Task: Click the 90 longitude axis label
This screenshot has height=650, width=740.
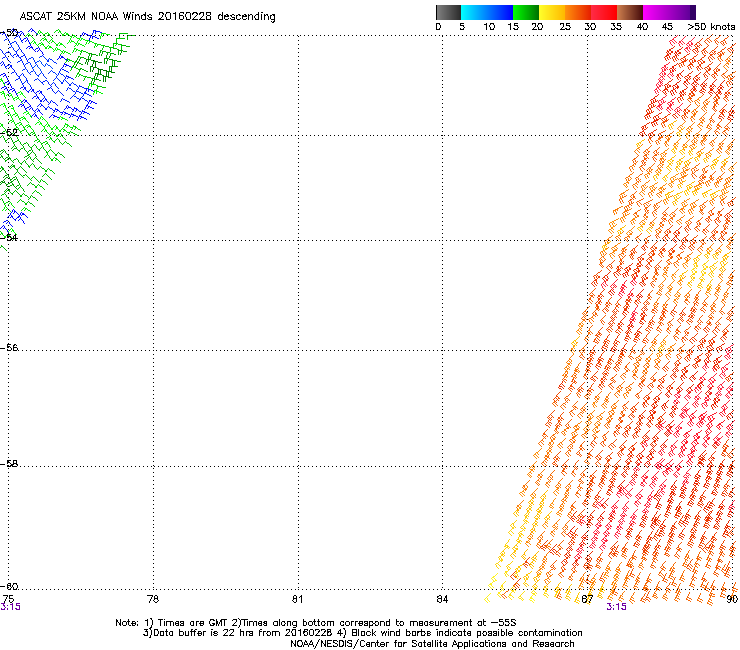Action: [732, 599]
